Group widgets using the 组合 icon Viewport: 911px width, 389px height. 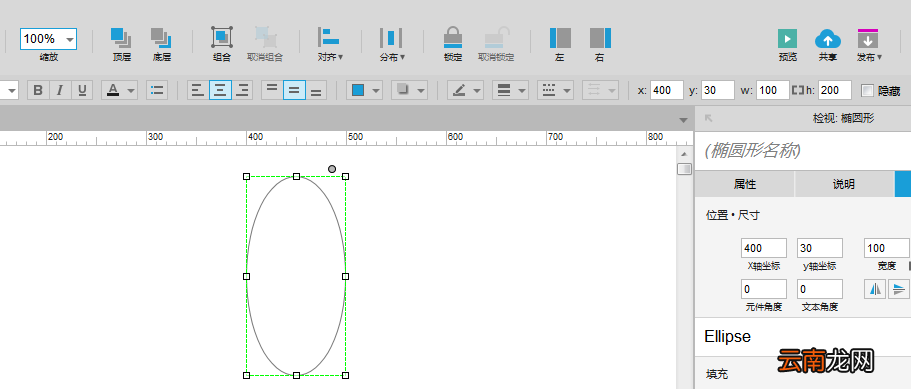222,37
